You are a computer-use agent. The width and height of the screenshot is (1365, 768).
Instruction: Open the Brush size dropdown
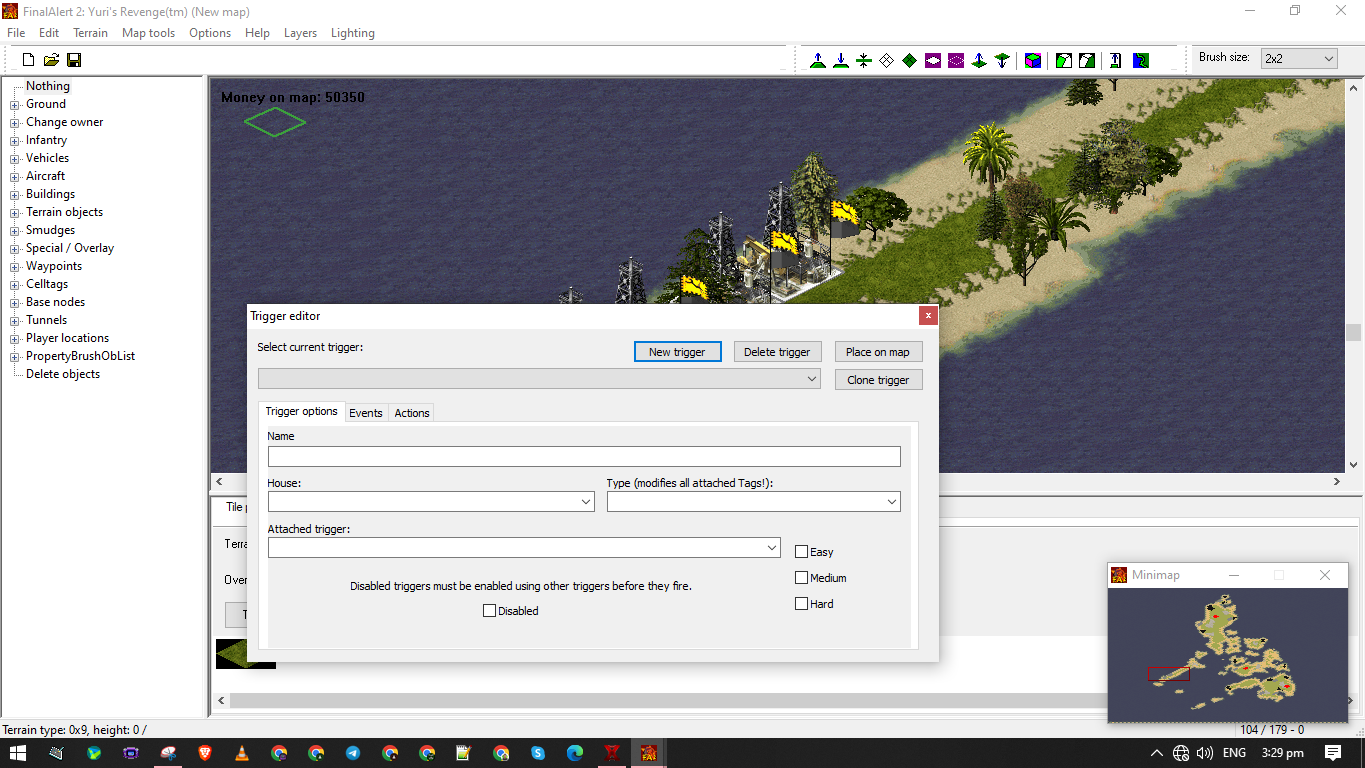point(1299,58)
